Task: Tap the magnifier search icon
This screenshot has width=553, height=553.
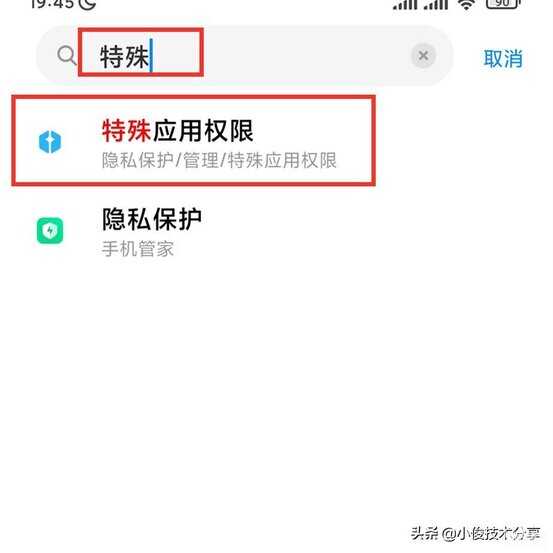Action: 67,55
